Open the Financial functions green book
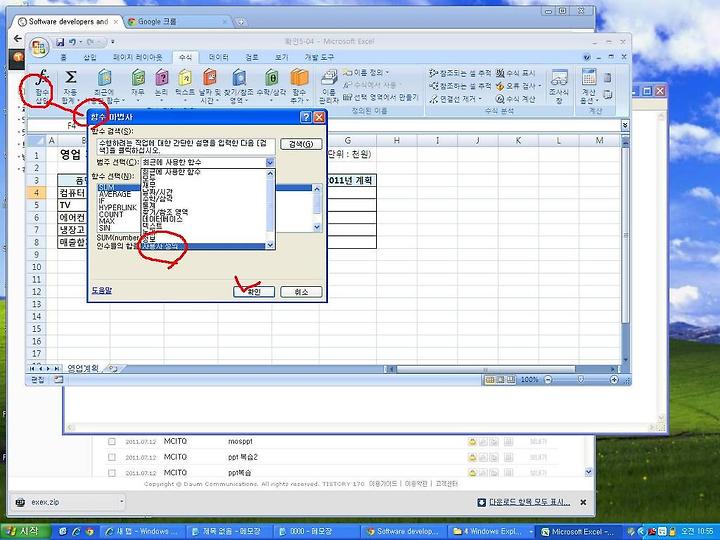This screenshot has height=540, width=720. 138,78
